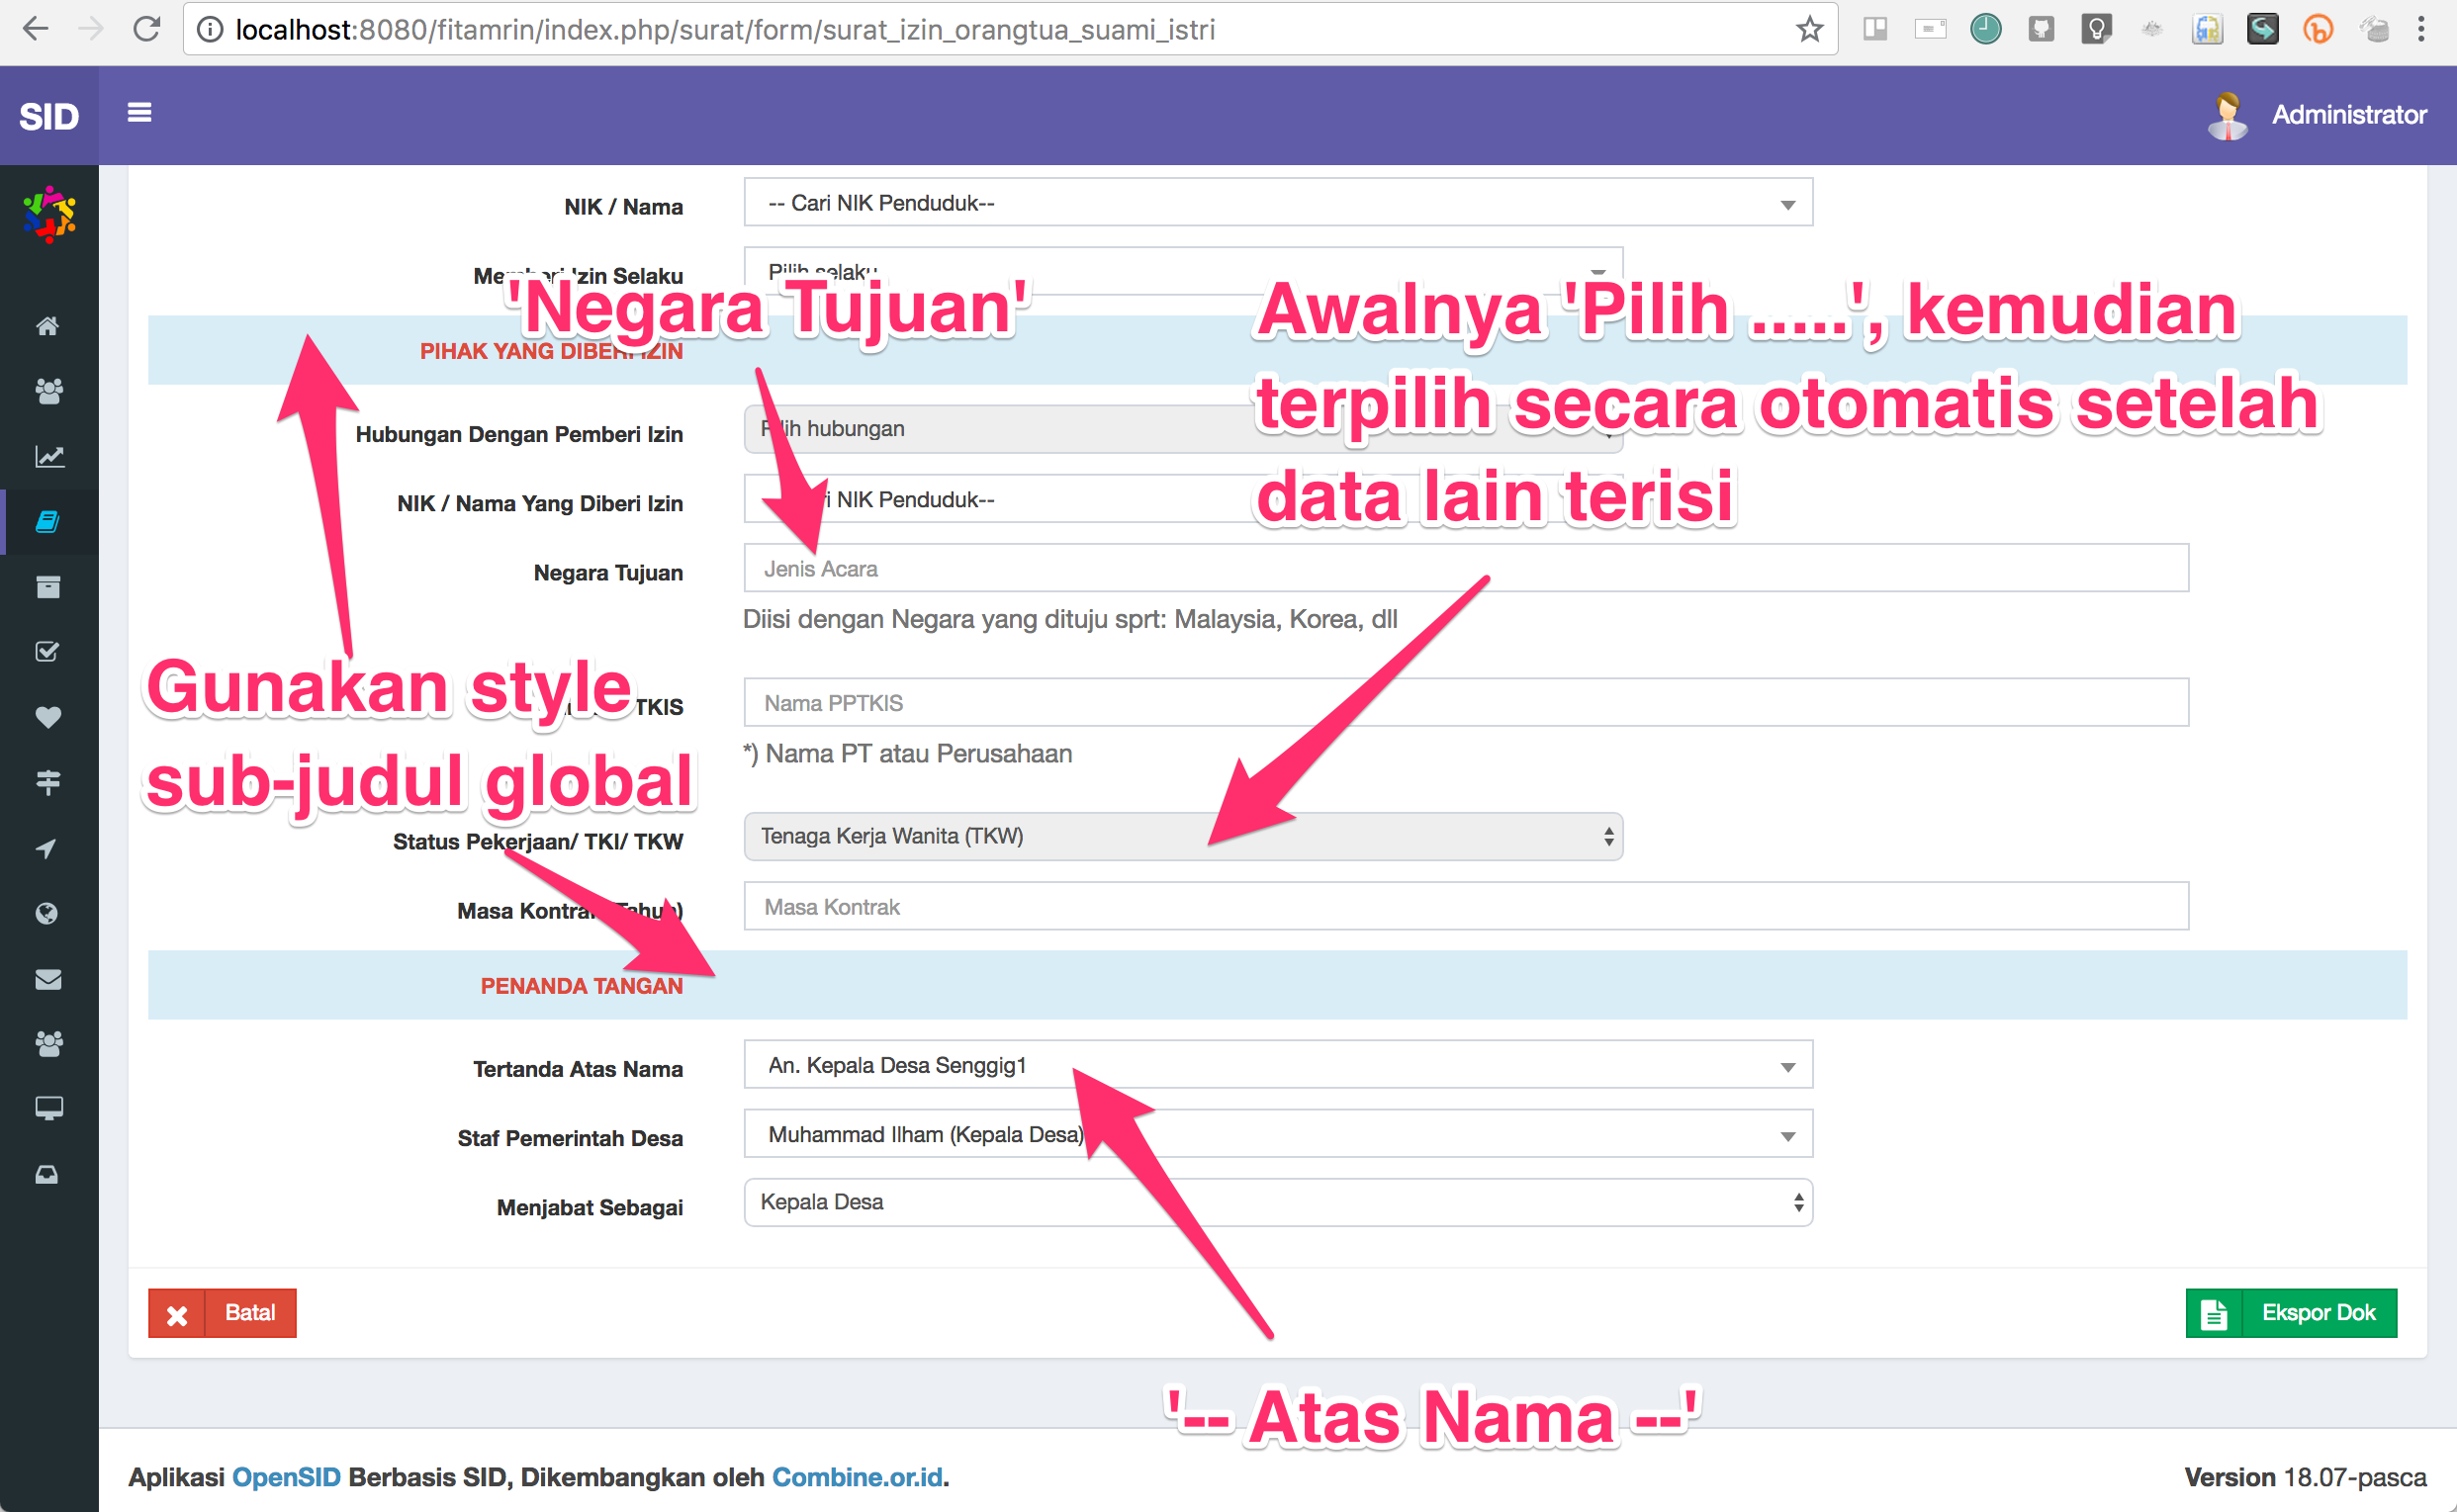Open the Home dashboard from sidebar

48,325
